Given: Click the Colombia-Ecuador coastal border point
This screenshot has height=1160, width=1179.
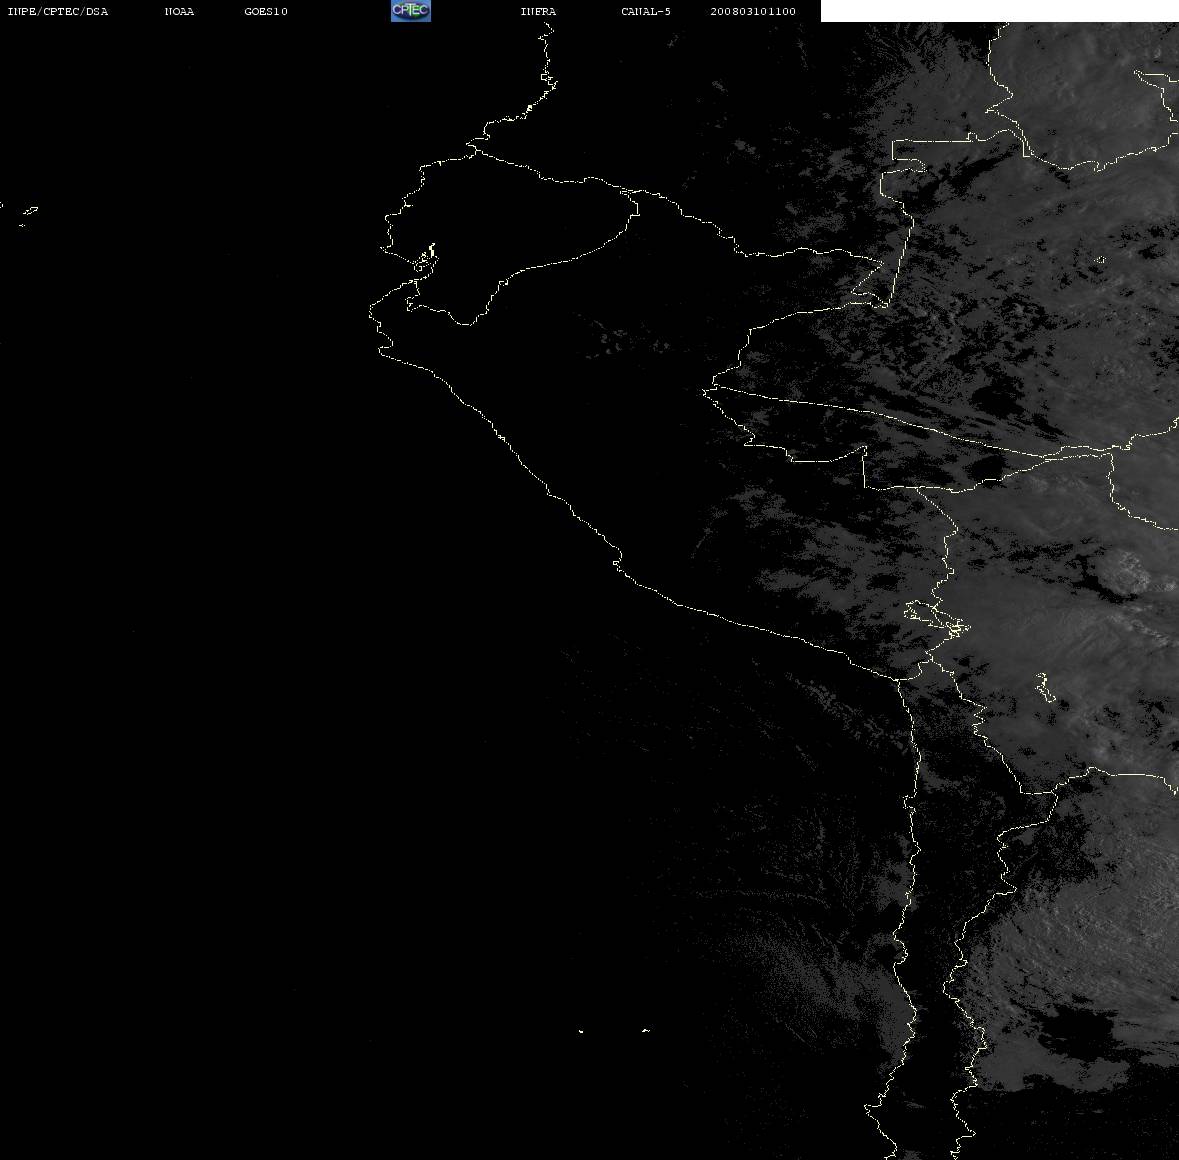Looking at the screenshot, I should (475, 150).
